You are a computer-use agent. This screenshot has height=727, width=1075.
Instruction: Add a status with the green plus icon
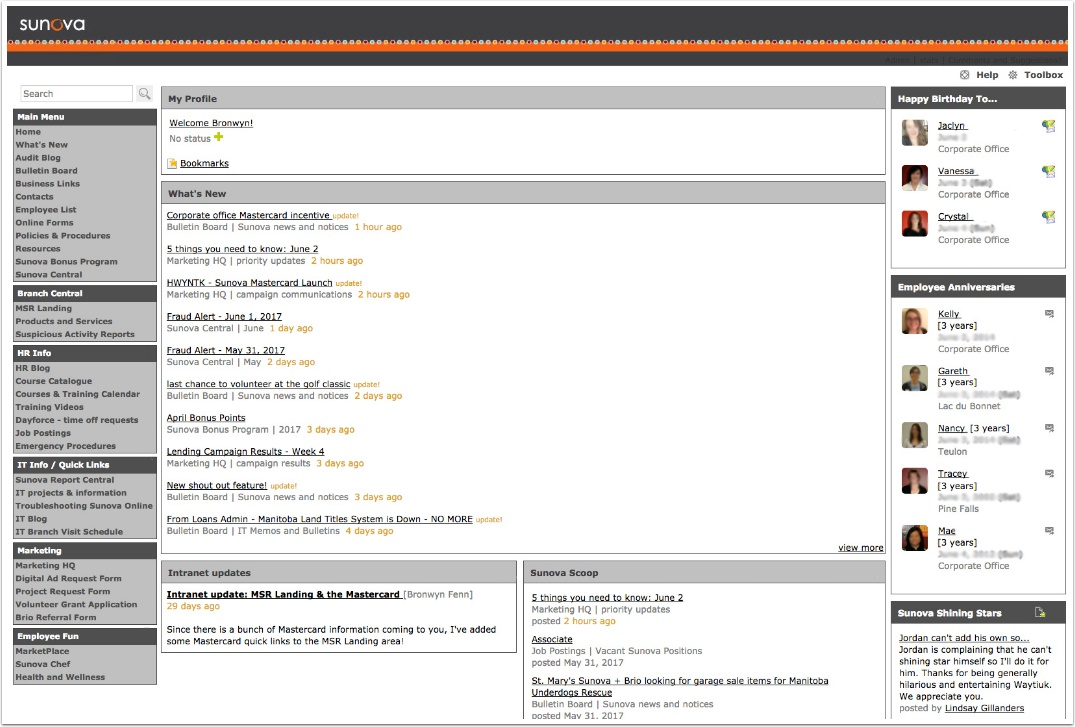point(218,137)
